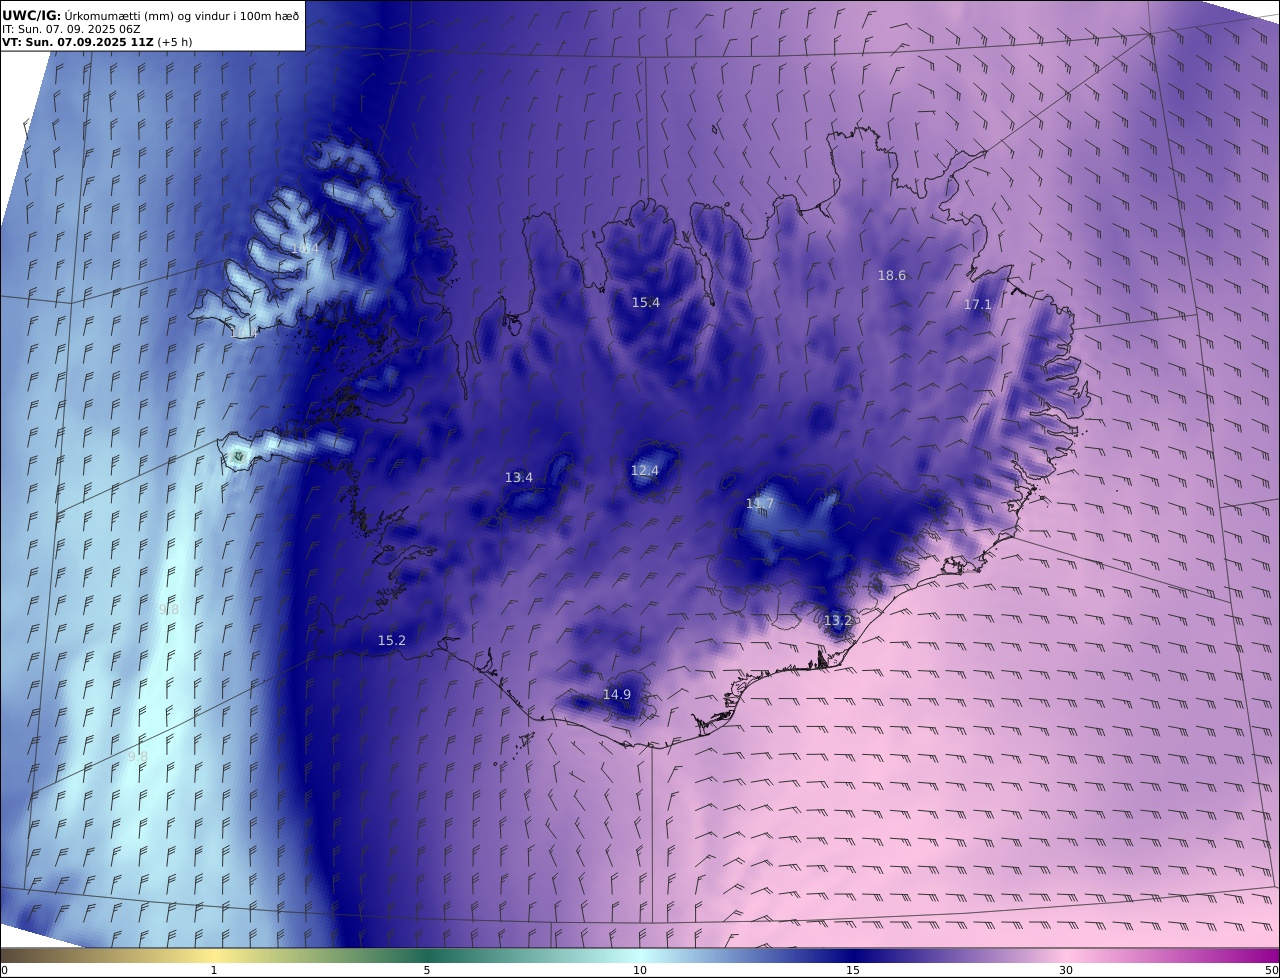Click the color scale tick label 10

pyautogui.click(x=640, y=970)
